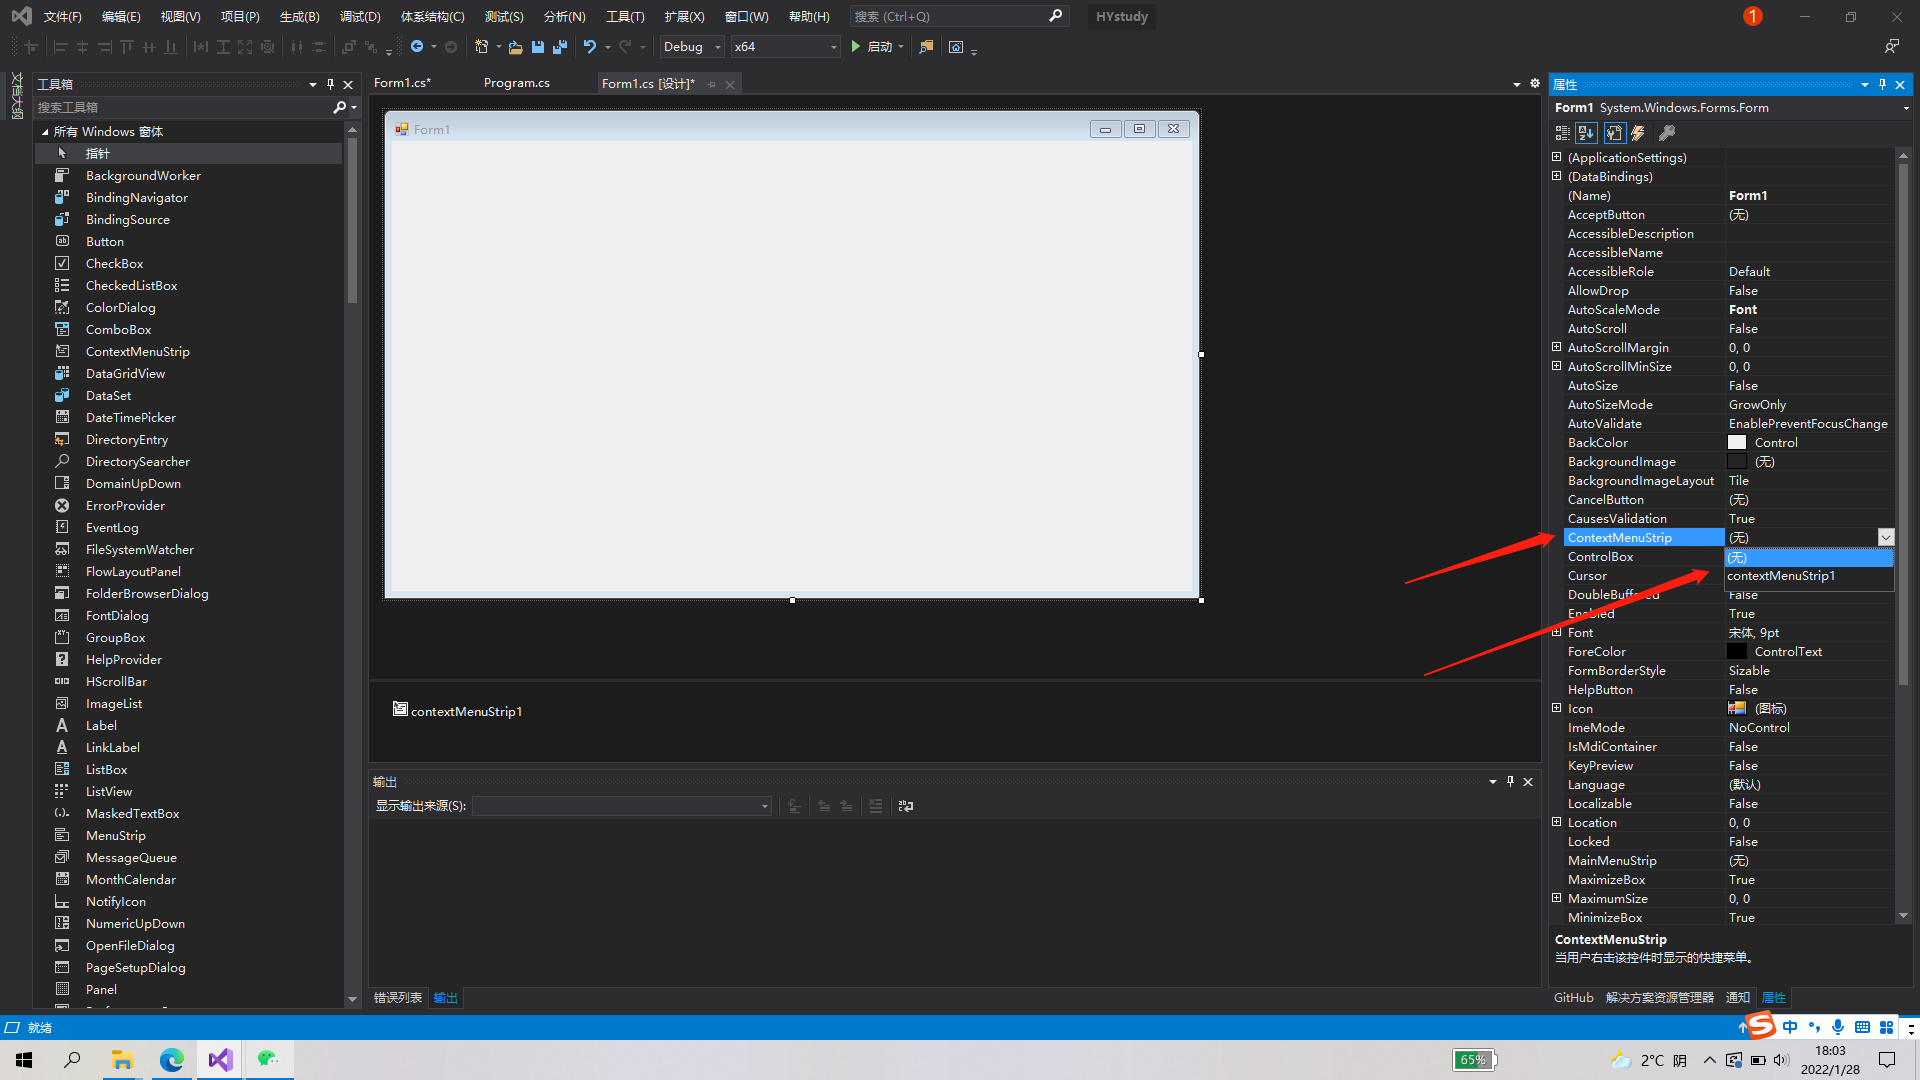Select the ContextMenuStrip toolbox item
Screen dimensions: 1920x1080
137,351
